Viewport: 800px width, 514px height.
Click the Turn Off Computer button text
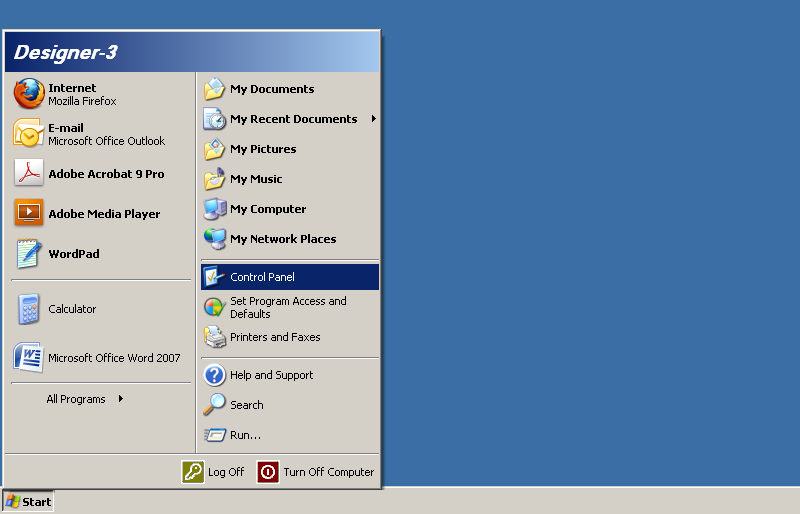coord(329,472)
